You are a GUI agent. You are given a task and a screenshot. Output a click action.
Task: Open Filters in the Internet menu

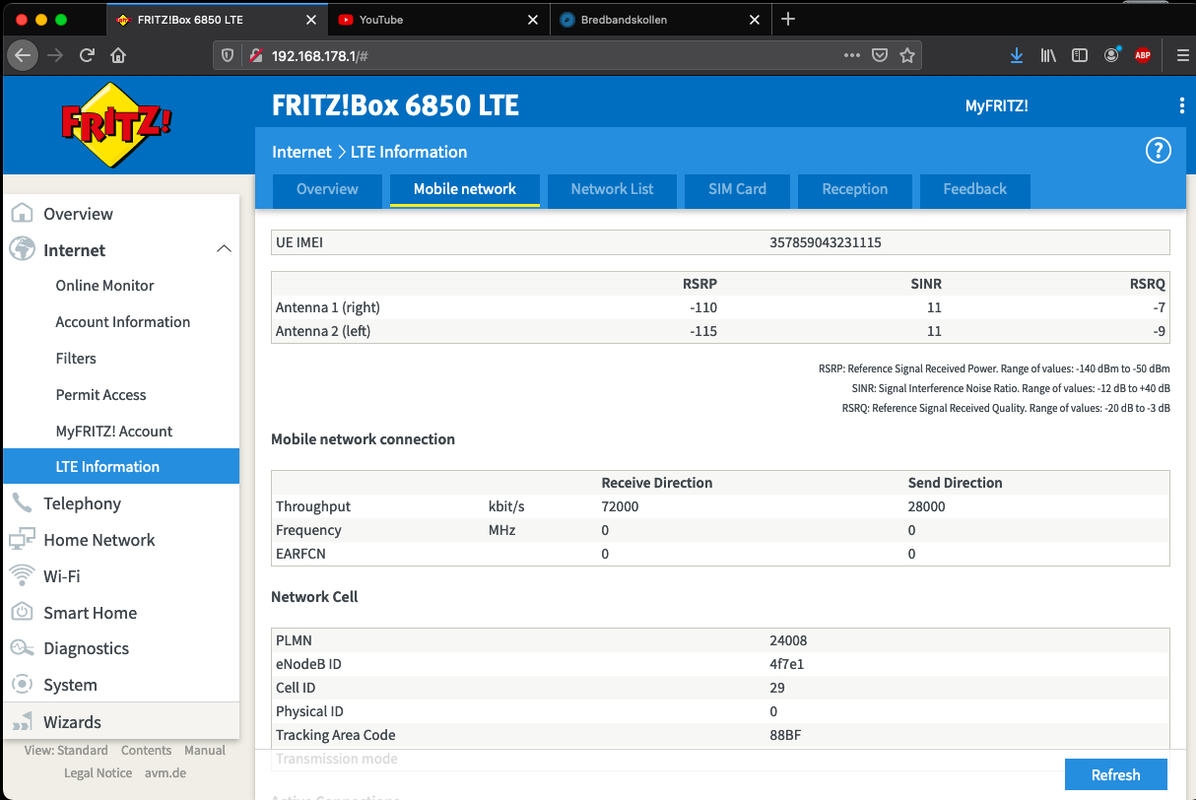pos(76,358)
